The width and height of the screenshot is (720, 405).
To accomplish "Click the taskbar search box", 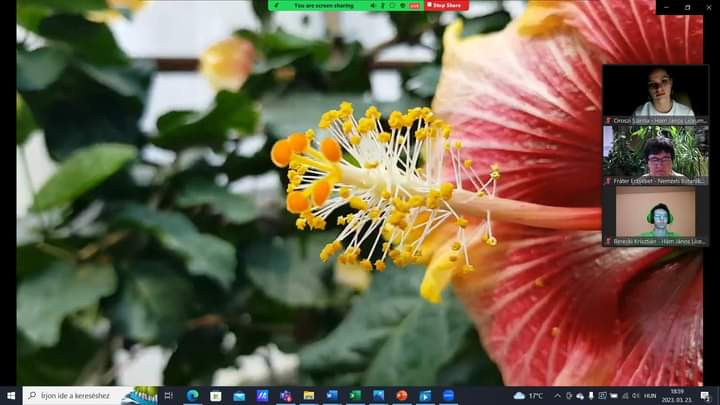I will coord(75,396).
